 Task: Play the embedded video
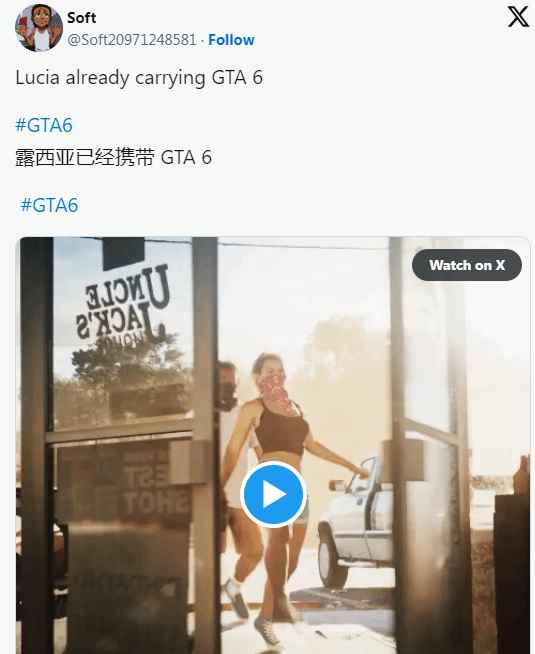tap(273, 494)
